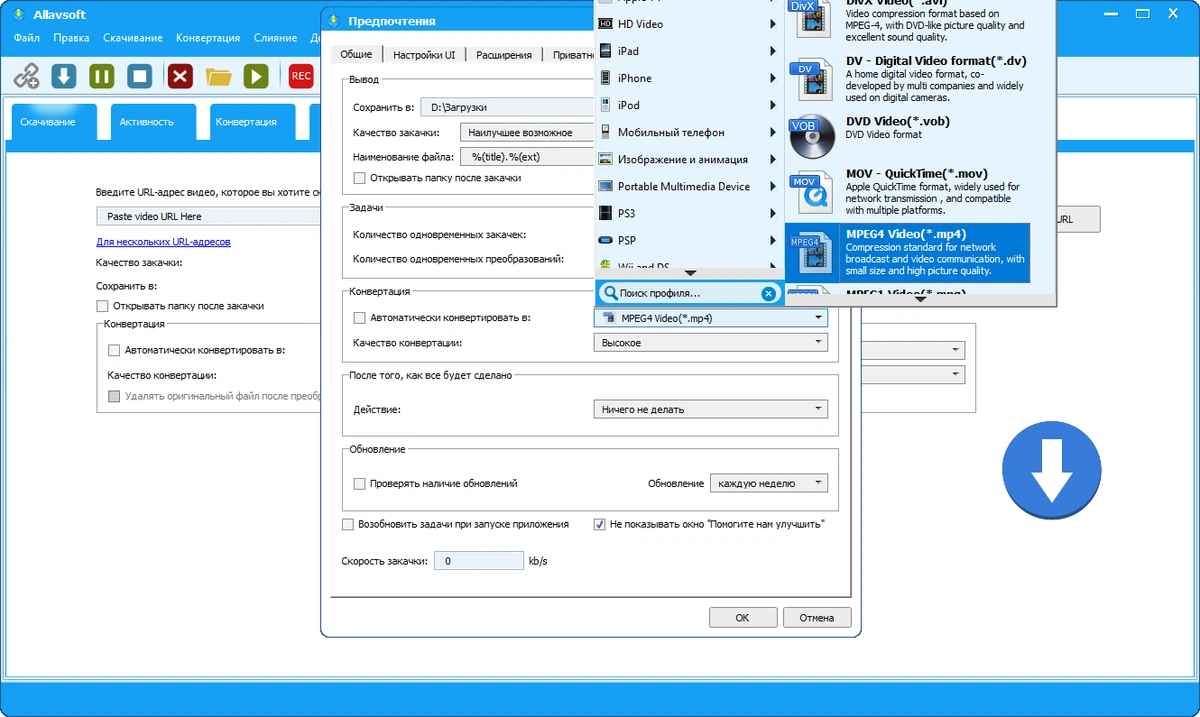Click the blue download arrow toolbar icon
Screen dimensions: 1200x717
[x=64, y=76]
